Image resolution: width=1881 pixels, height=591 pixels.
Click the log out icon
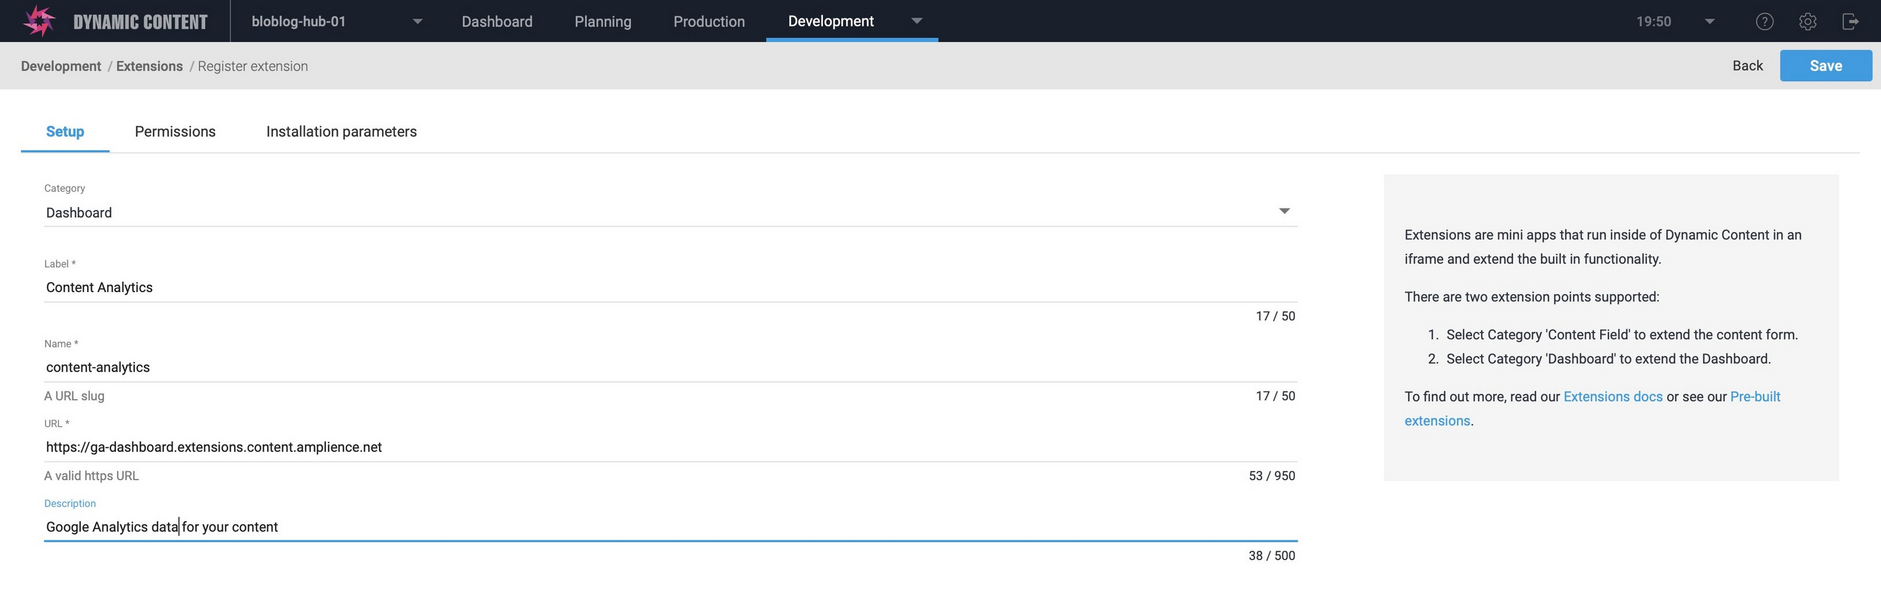[x=1850, y=21]
